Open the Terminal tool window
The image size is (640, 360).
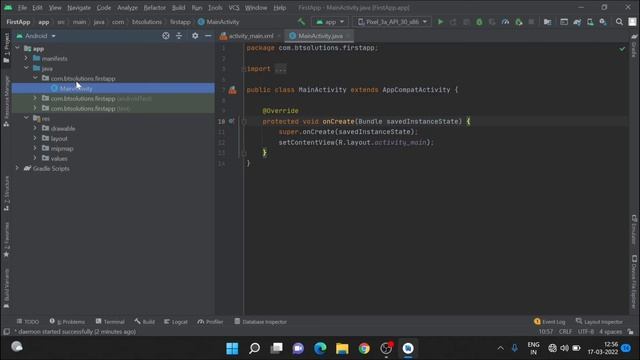[110, 322]
